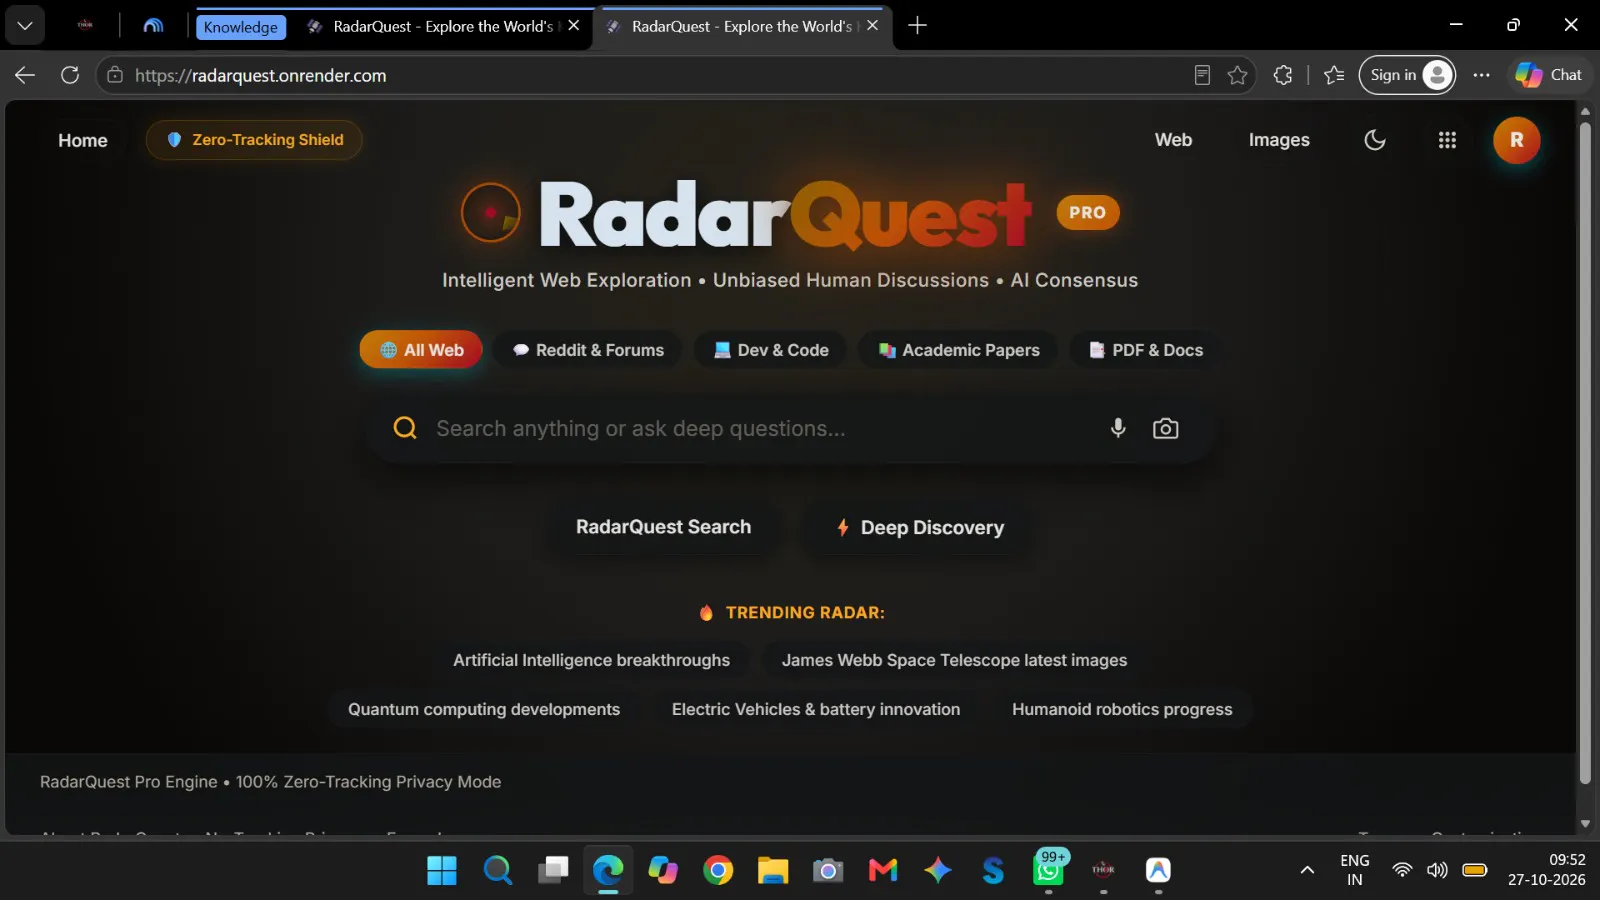Open Copilot Chat sidebar

1548,75
